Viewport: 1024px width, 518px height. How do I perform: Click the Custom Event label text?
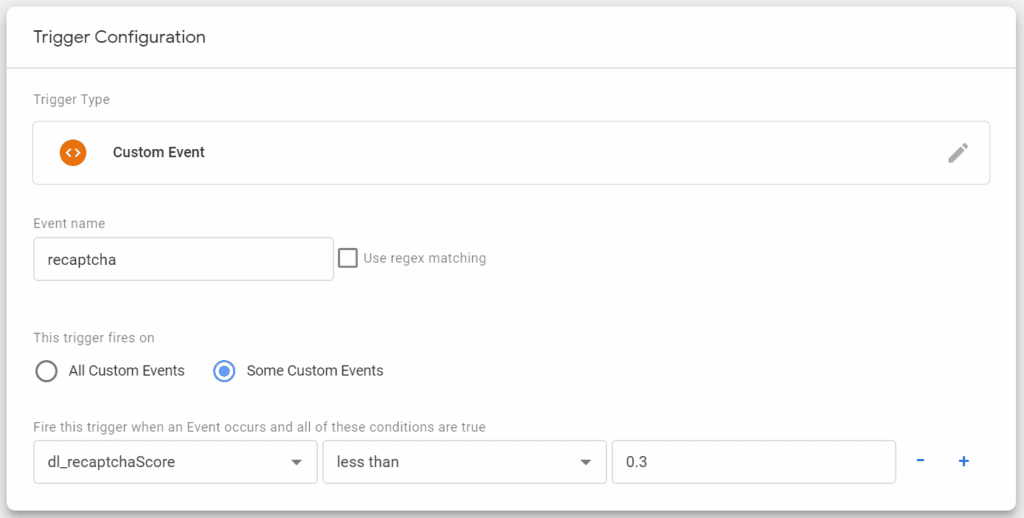pyautogui.click(x=159, y=152)
